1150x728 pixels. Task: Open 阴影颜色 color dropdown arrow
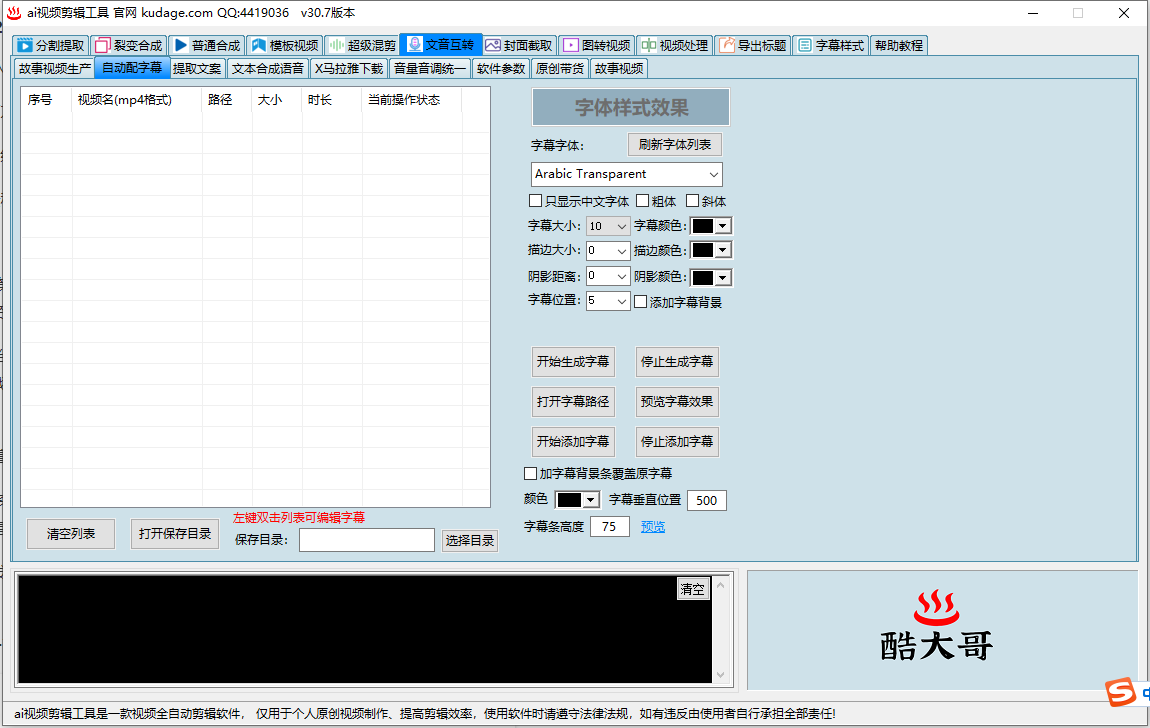tap(723, 278)
